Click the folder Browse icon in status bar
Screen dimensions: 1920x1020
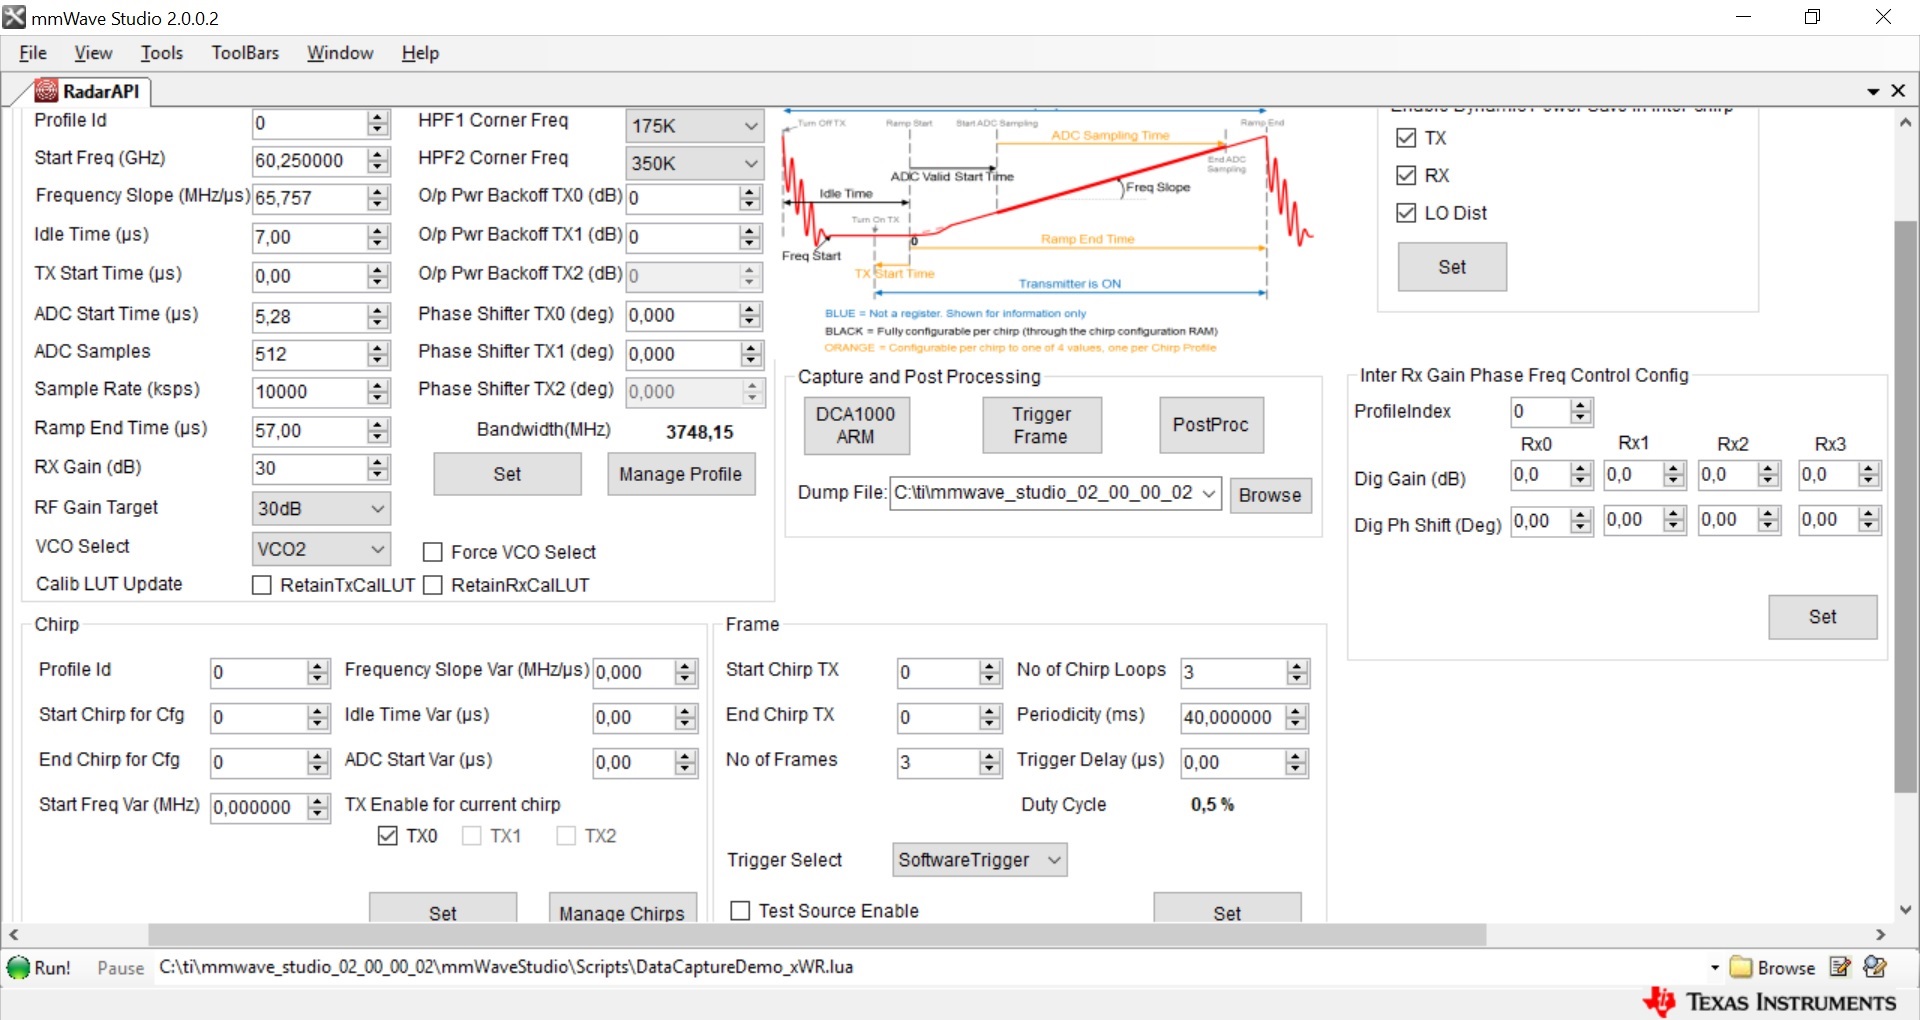pyautogui.click(x=1741, y=967)
